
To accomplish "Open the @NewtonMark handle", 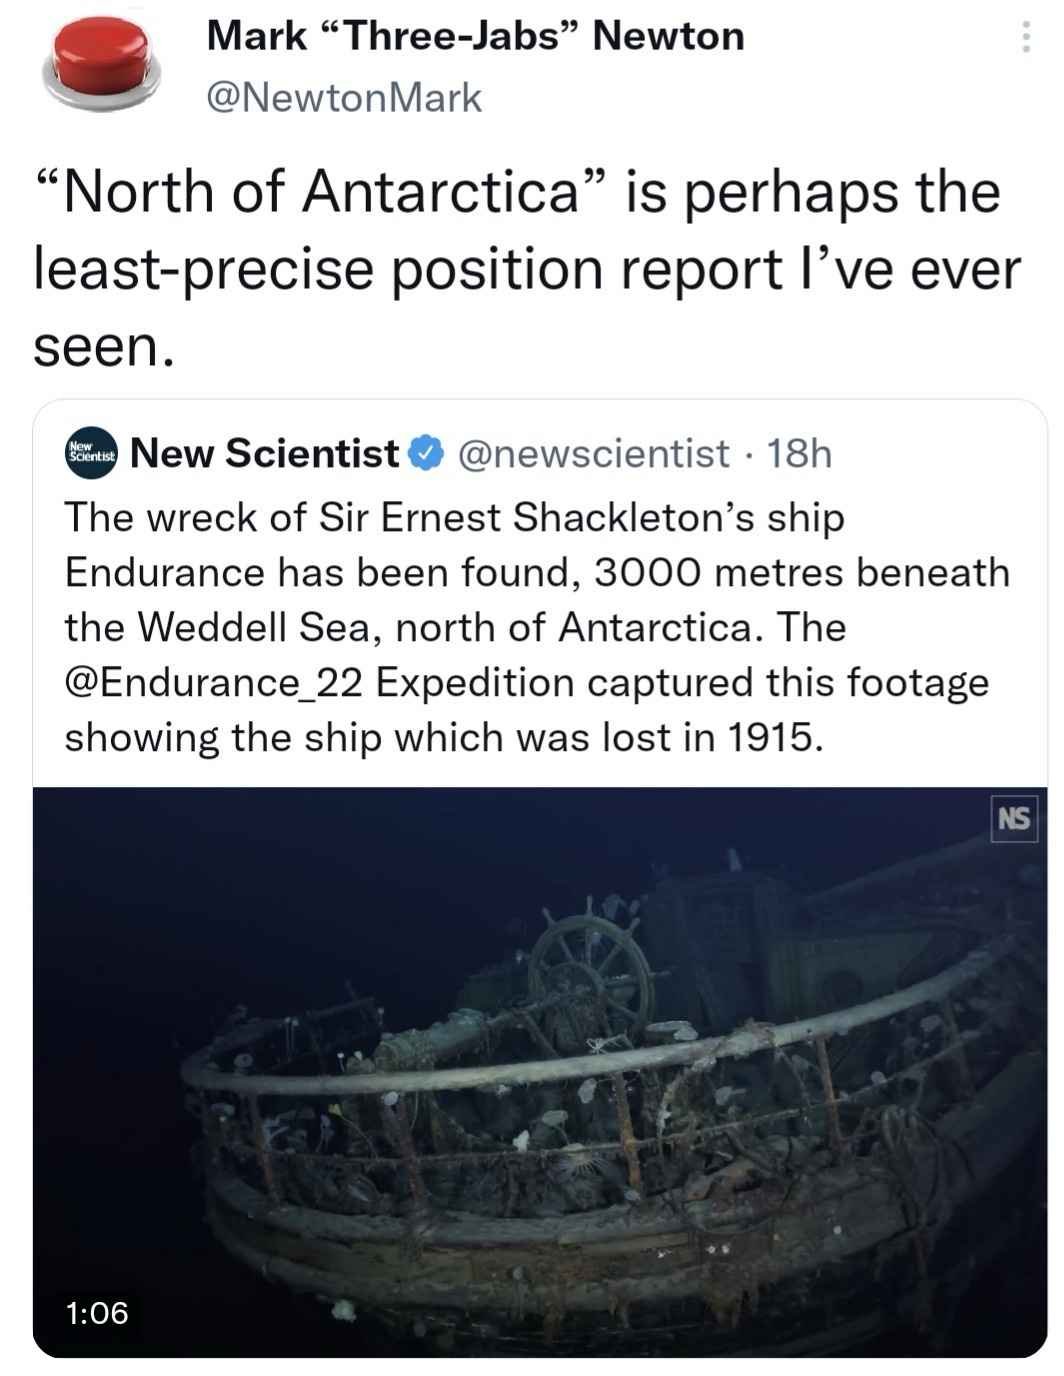I will [x=344, y=98].
